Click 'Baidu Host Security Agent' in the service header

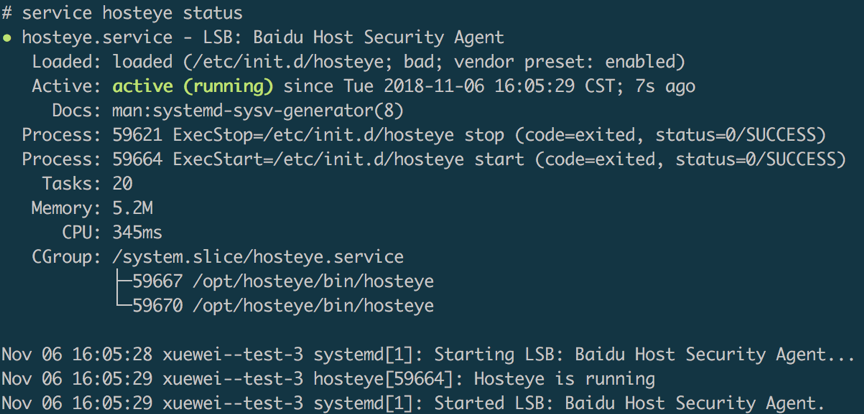click(x=378, y=37)
